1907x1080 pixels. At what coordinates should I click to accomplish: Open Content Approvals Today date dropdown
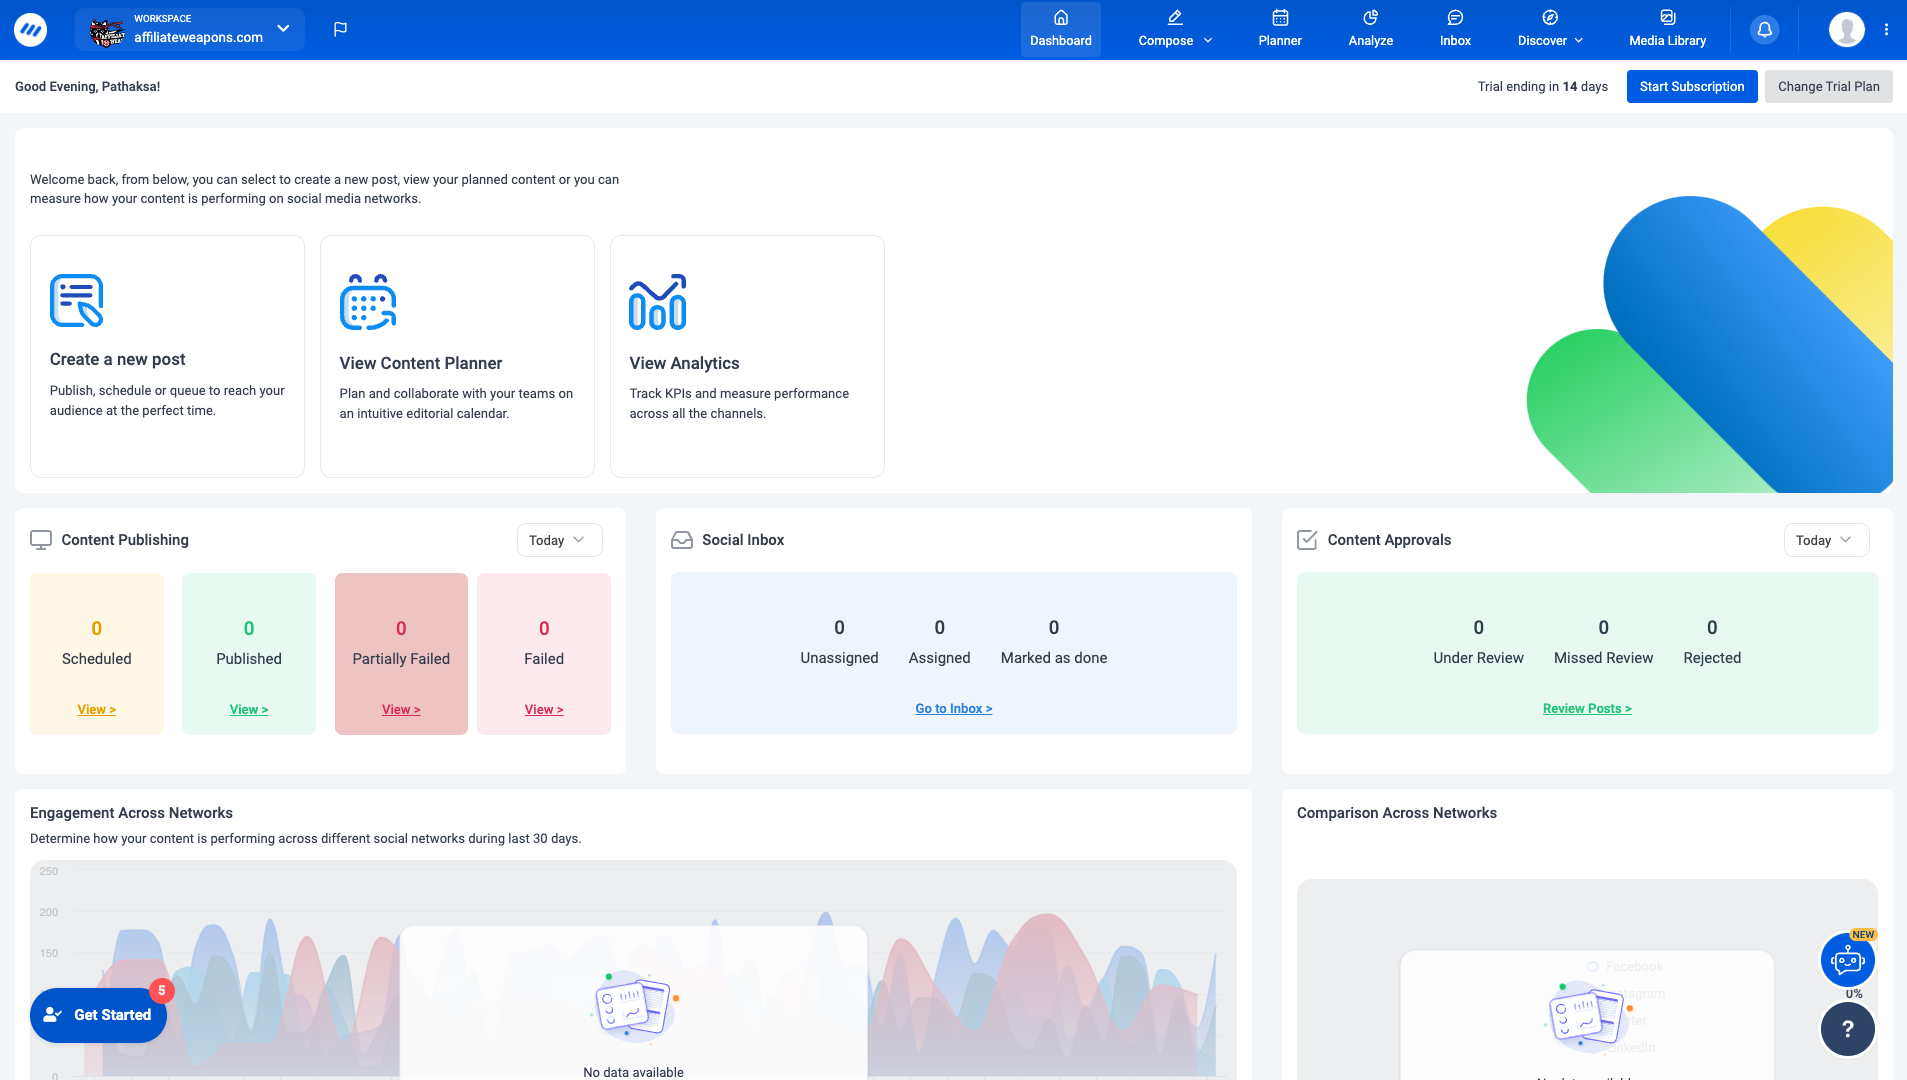point(1825,540)
